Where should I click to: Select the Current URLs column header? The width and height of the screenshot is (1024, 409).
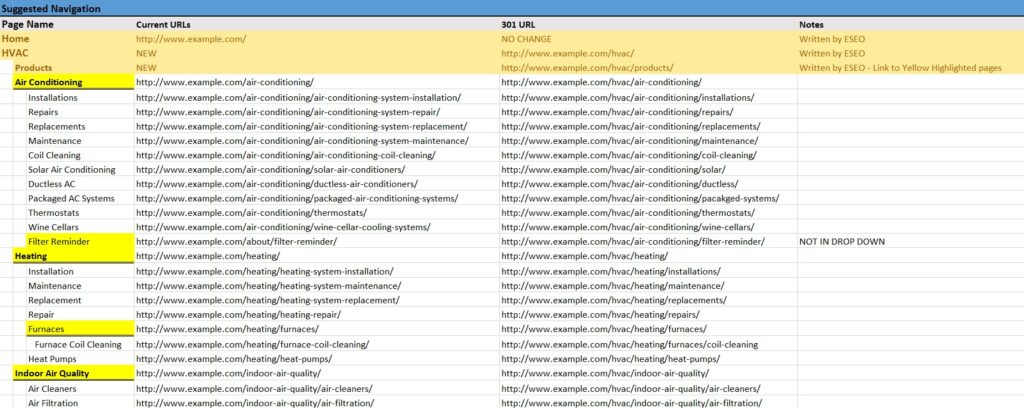[x=167, y=24]
